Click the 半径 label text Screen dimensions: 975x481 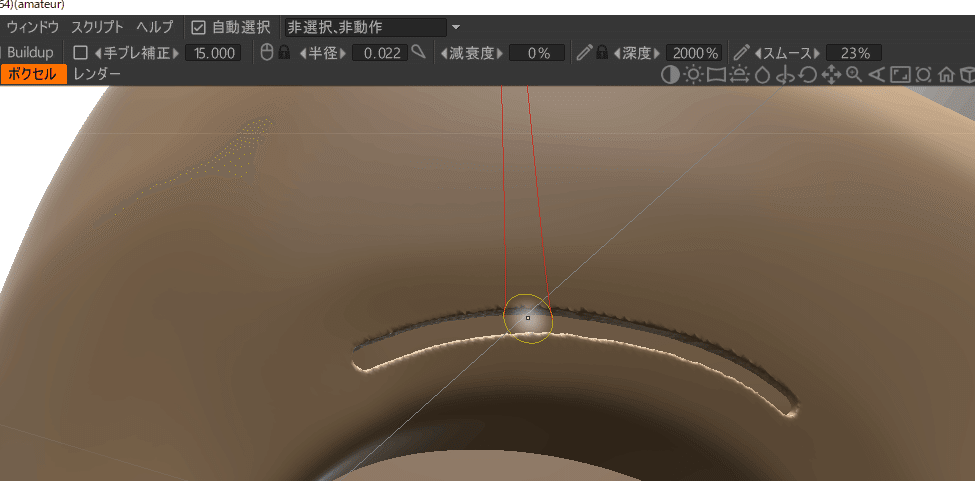coord(323,53)
